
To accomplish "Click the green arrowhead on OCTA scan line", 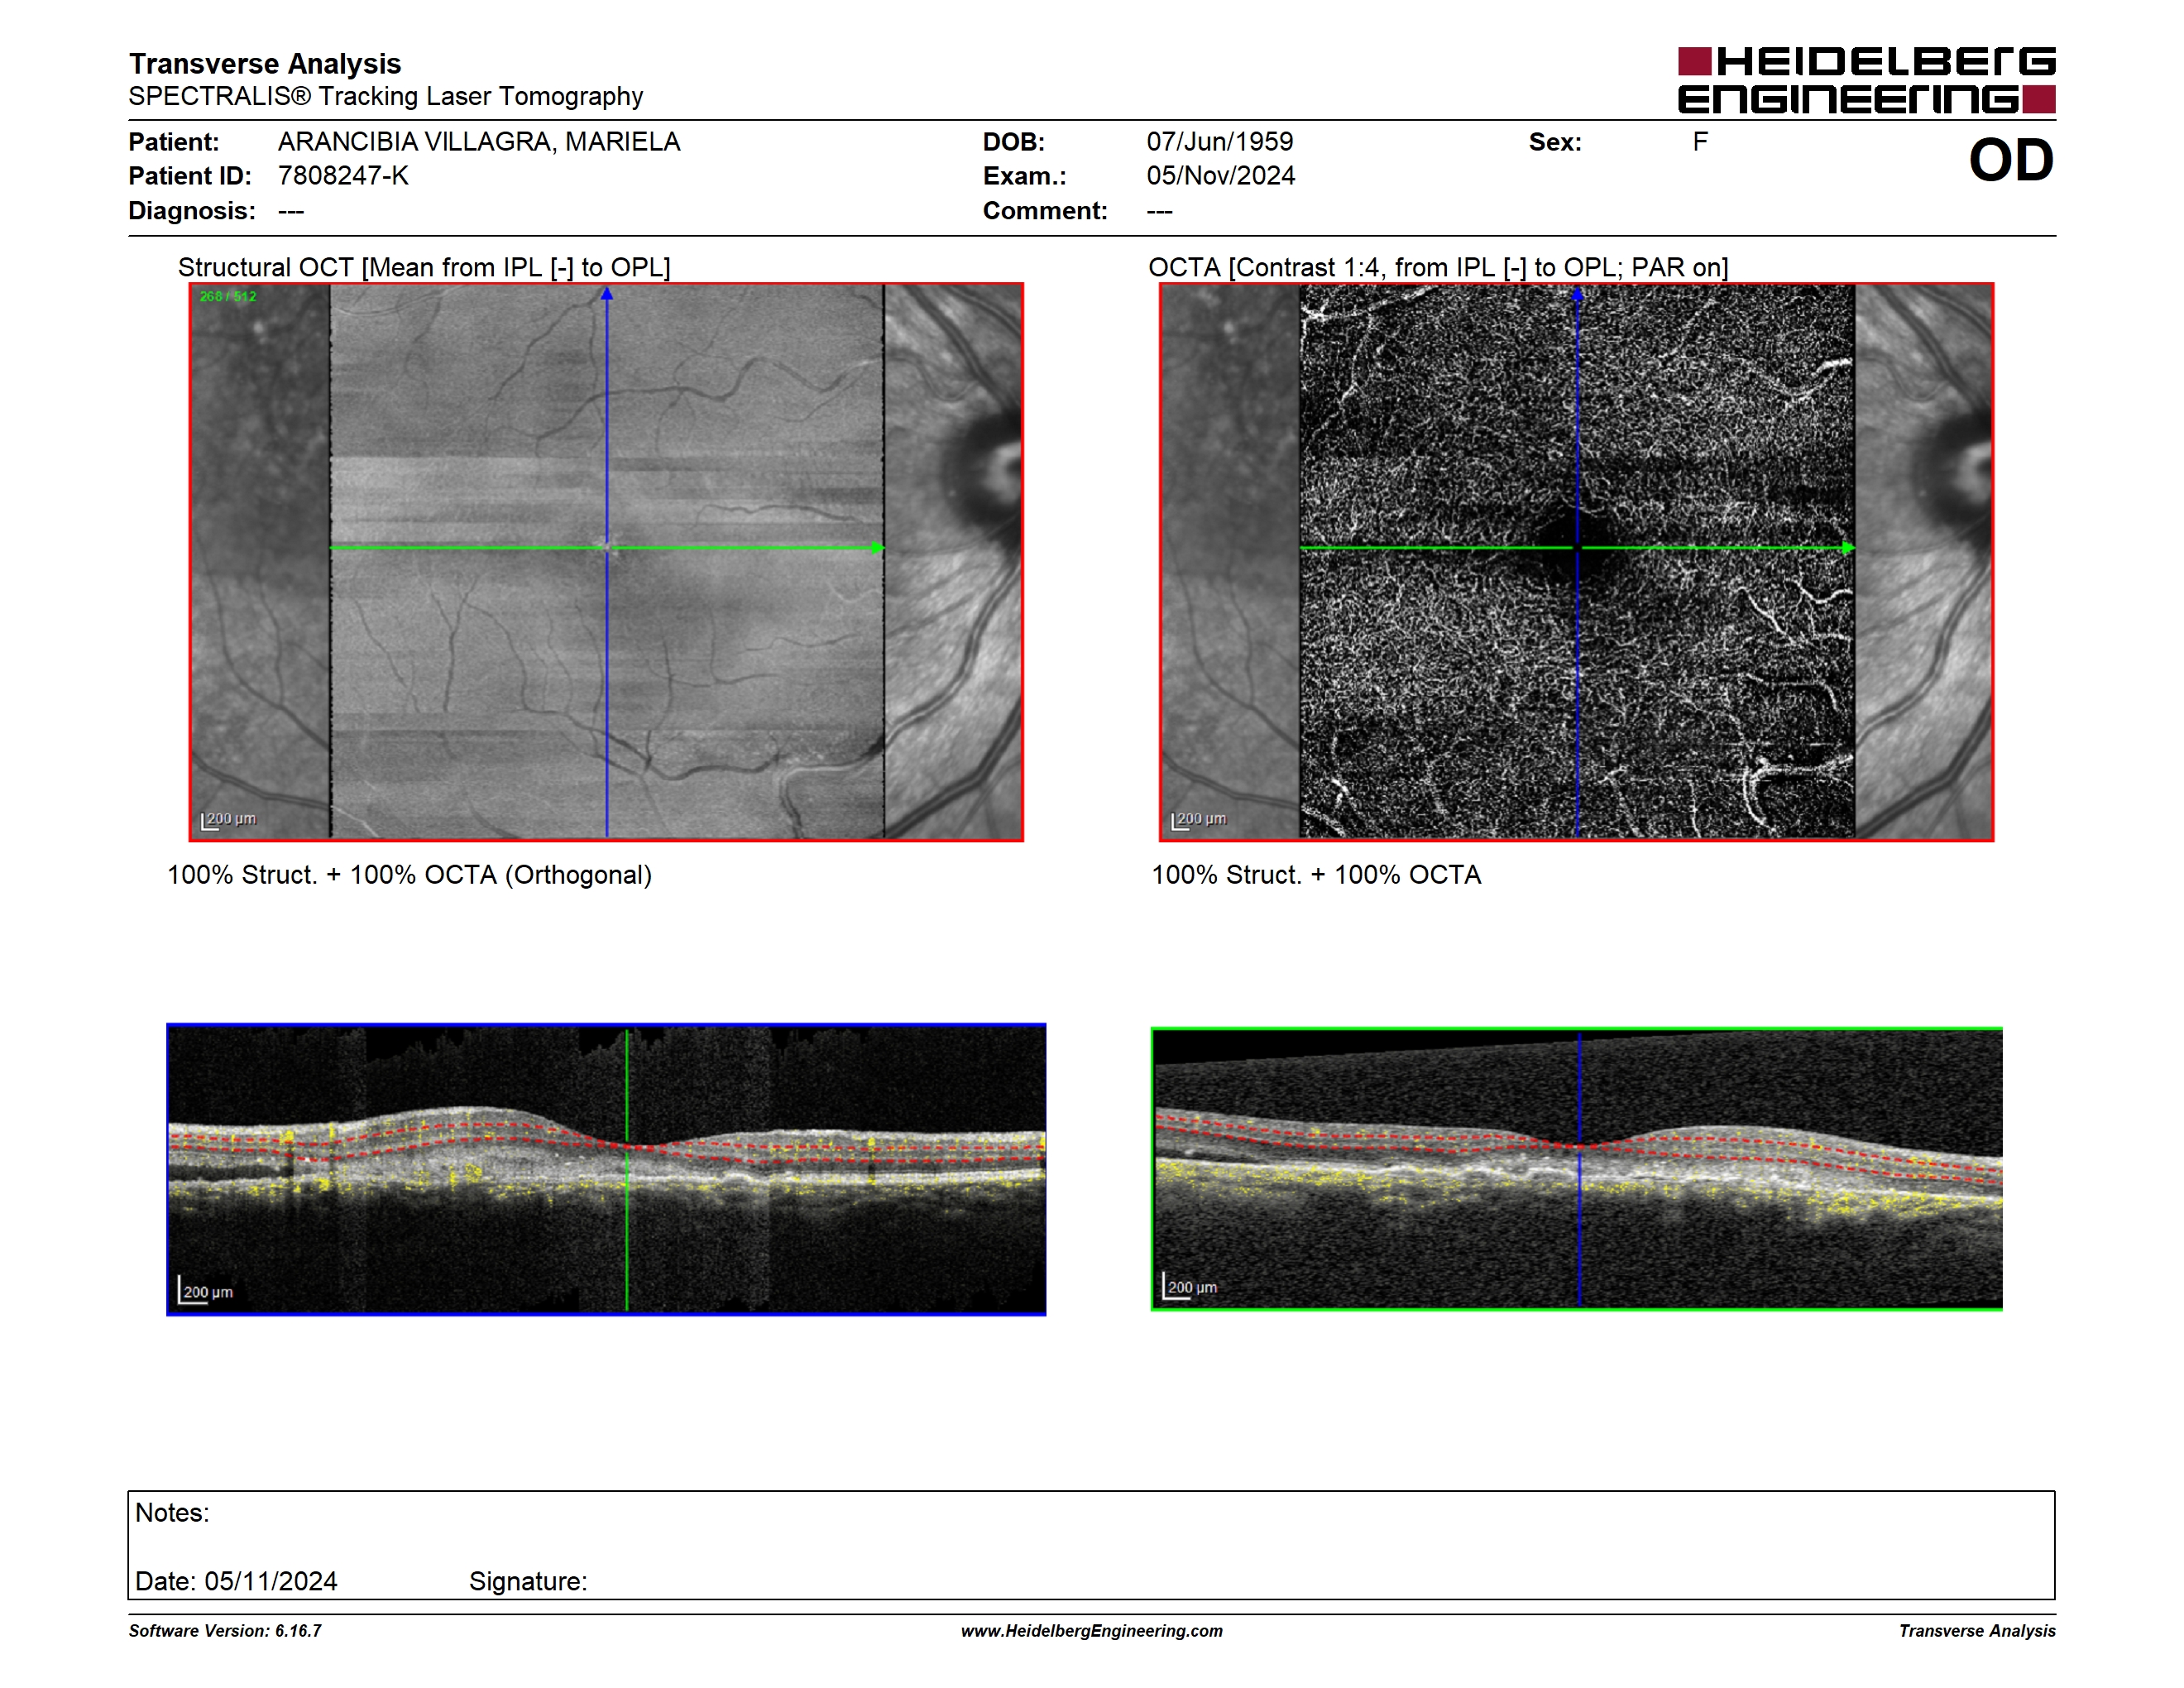I will (x=1848, y=548).
